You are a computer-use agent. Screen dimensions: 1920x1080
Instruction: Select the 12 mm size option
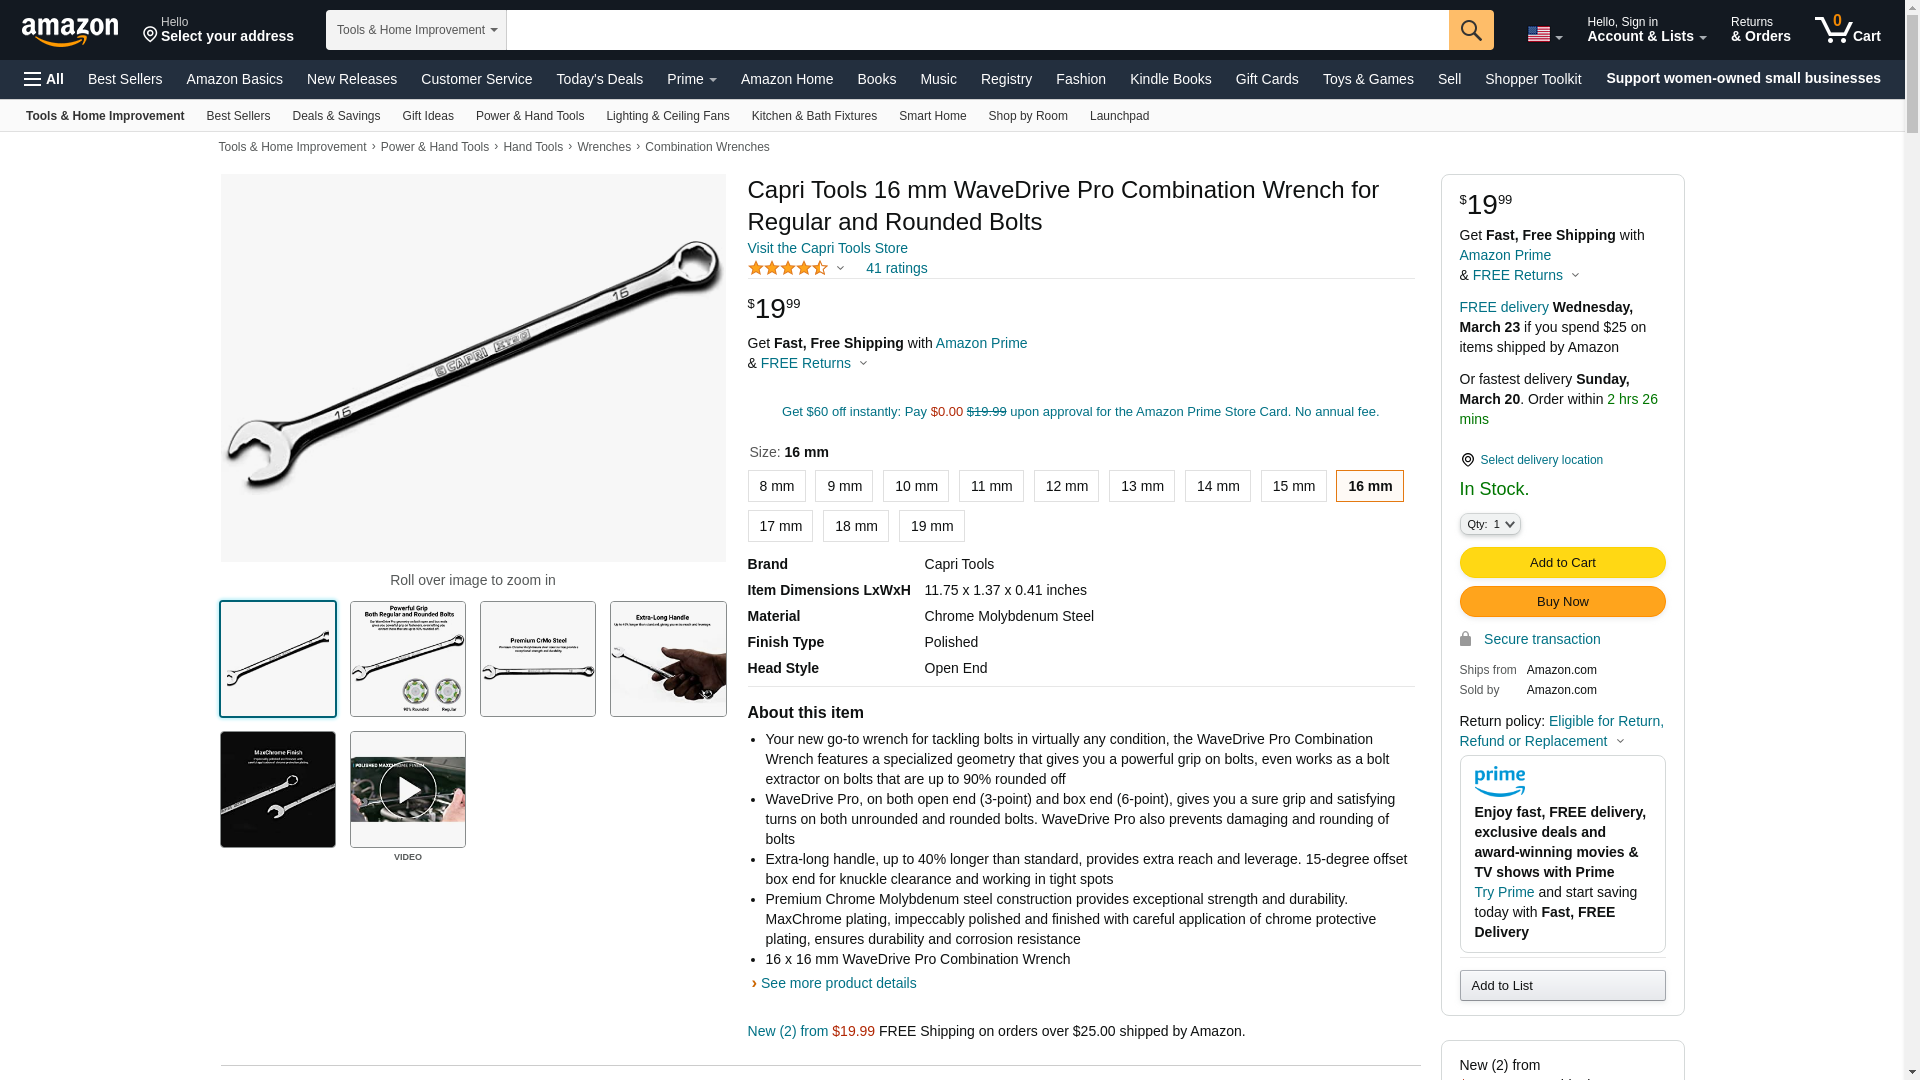coord(1066,486)
